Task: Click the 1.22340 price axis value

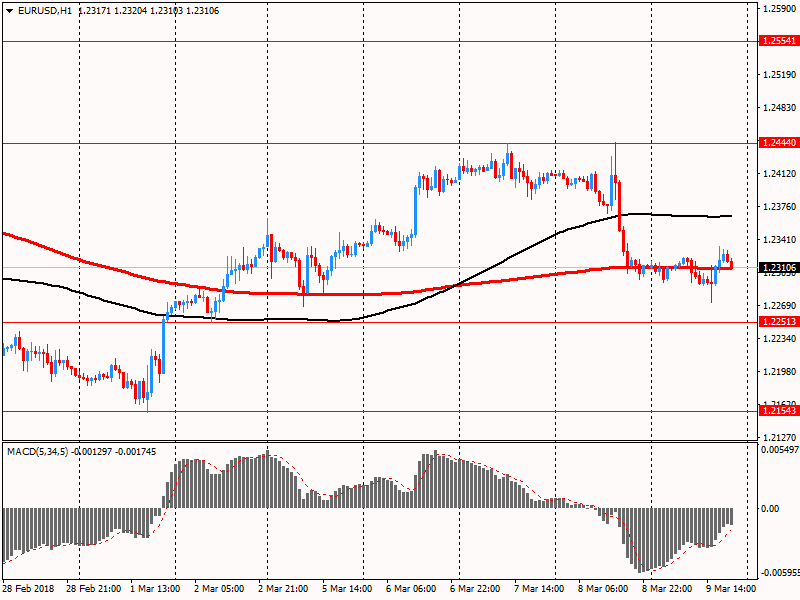Action: [x=780, y=339]
